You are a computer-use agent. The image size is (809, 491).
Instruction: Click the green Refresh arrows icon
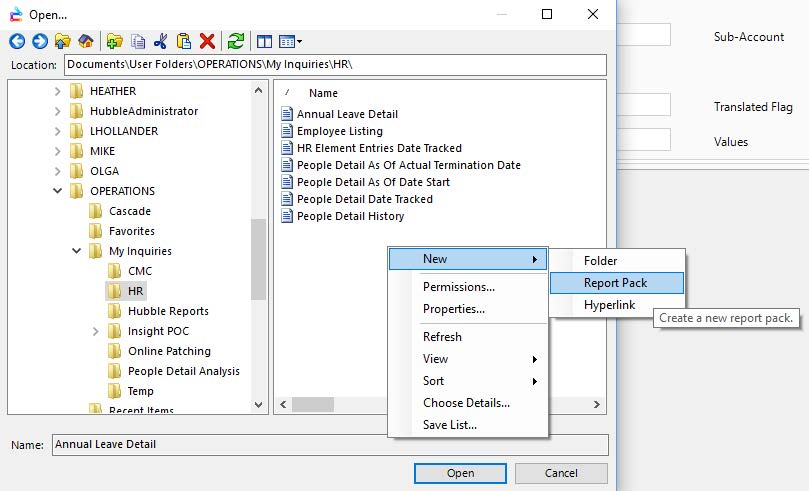(236, 41)
